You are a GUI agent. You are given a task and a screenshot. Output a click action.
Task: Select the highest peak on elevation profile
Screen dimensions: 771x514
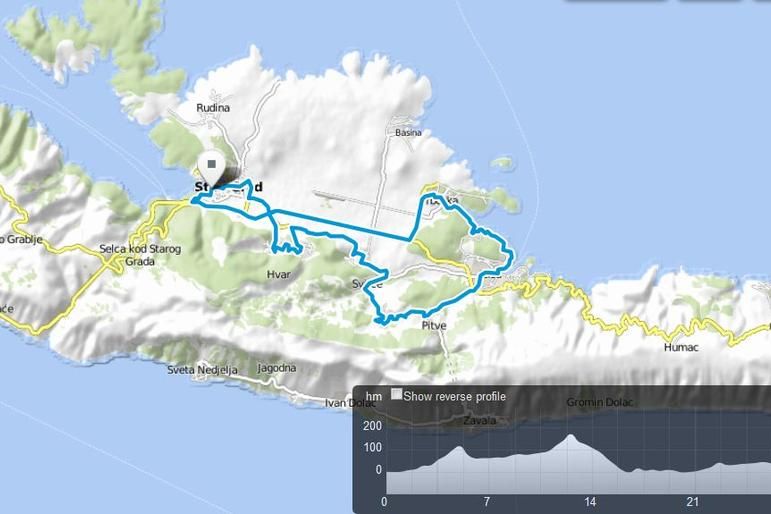tap(570, 435)
